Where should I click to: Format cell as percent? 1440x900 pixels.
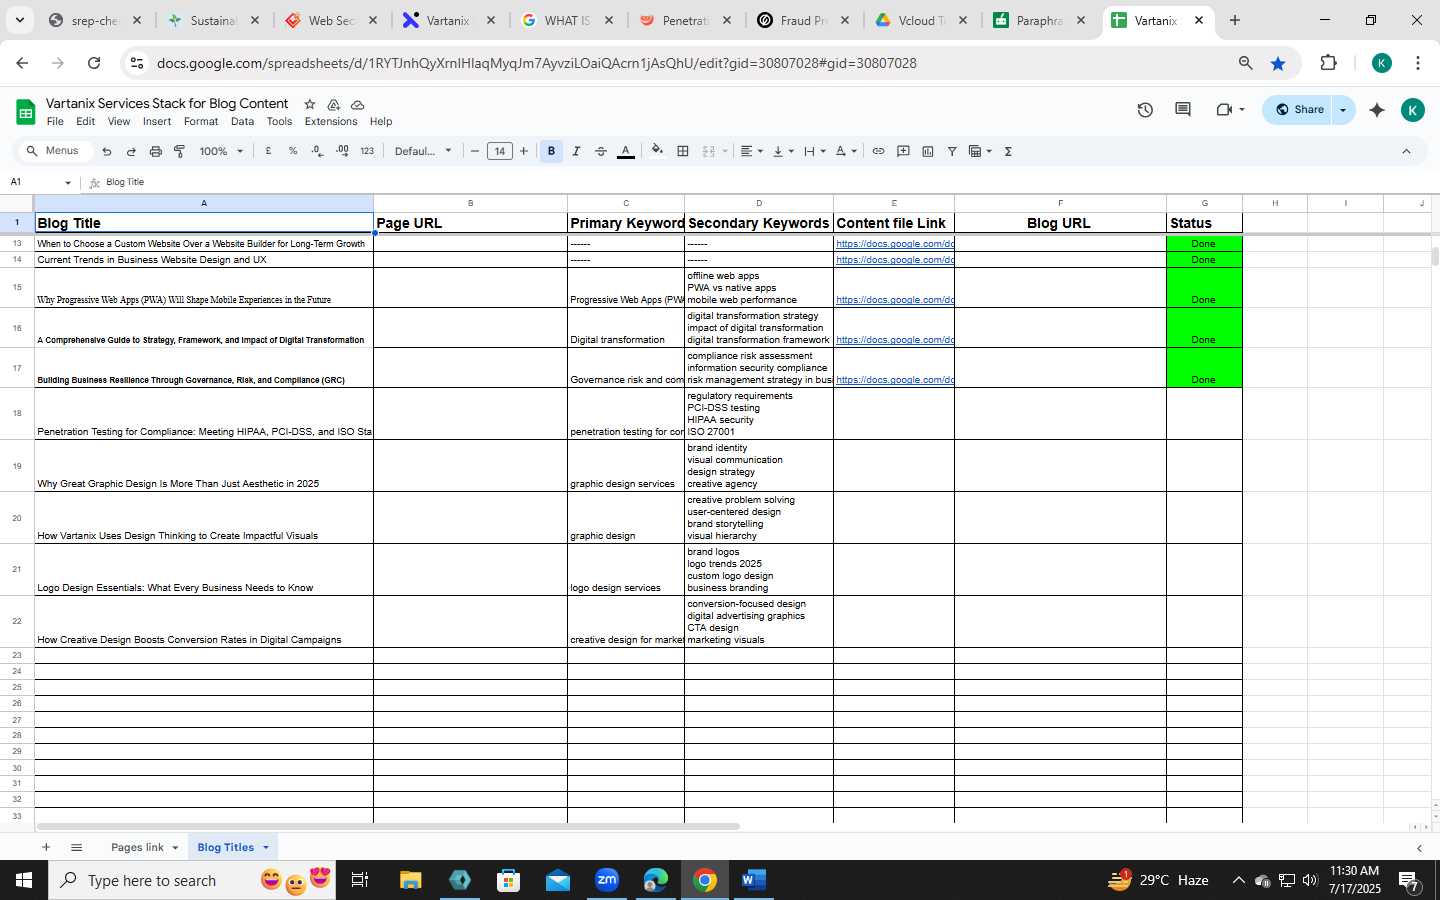click(x=293, y=151)
